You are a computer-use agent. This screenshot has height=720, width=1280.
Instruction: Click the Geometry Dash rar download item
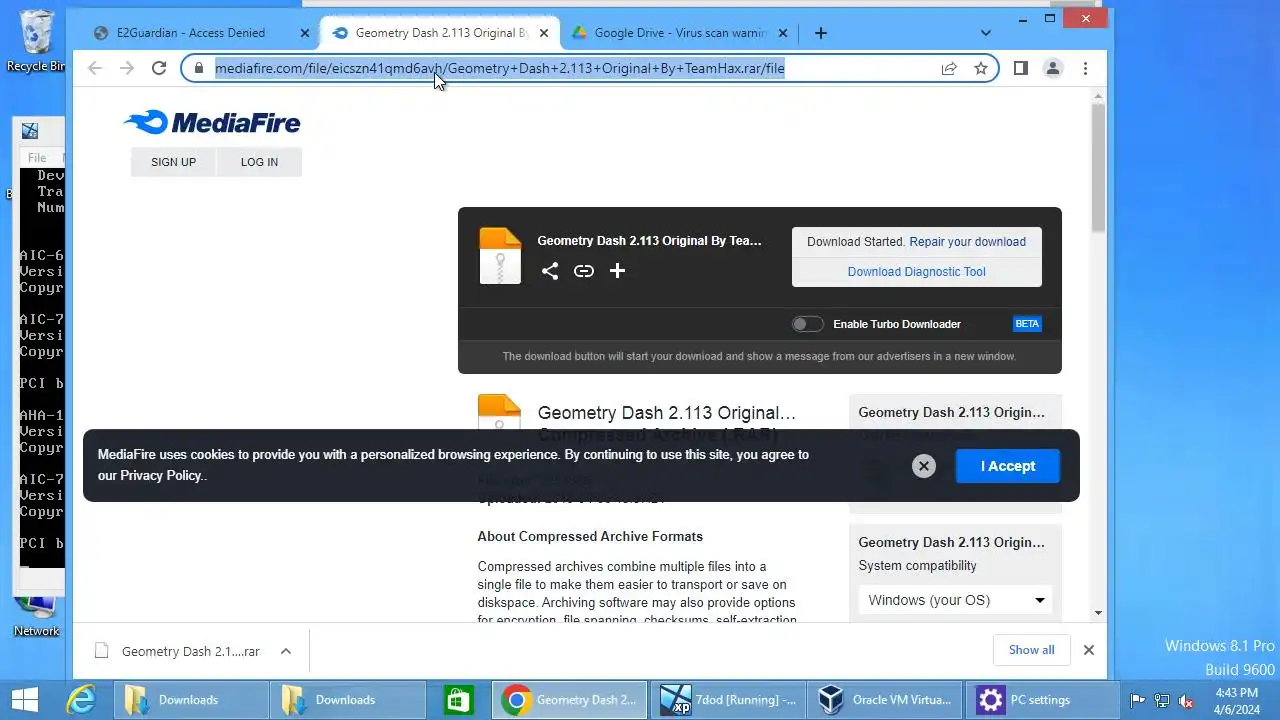[x=177, y=651]
